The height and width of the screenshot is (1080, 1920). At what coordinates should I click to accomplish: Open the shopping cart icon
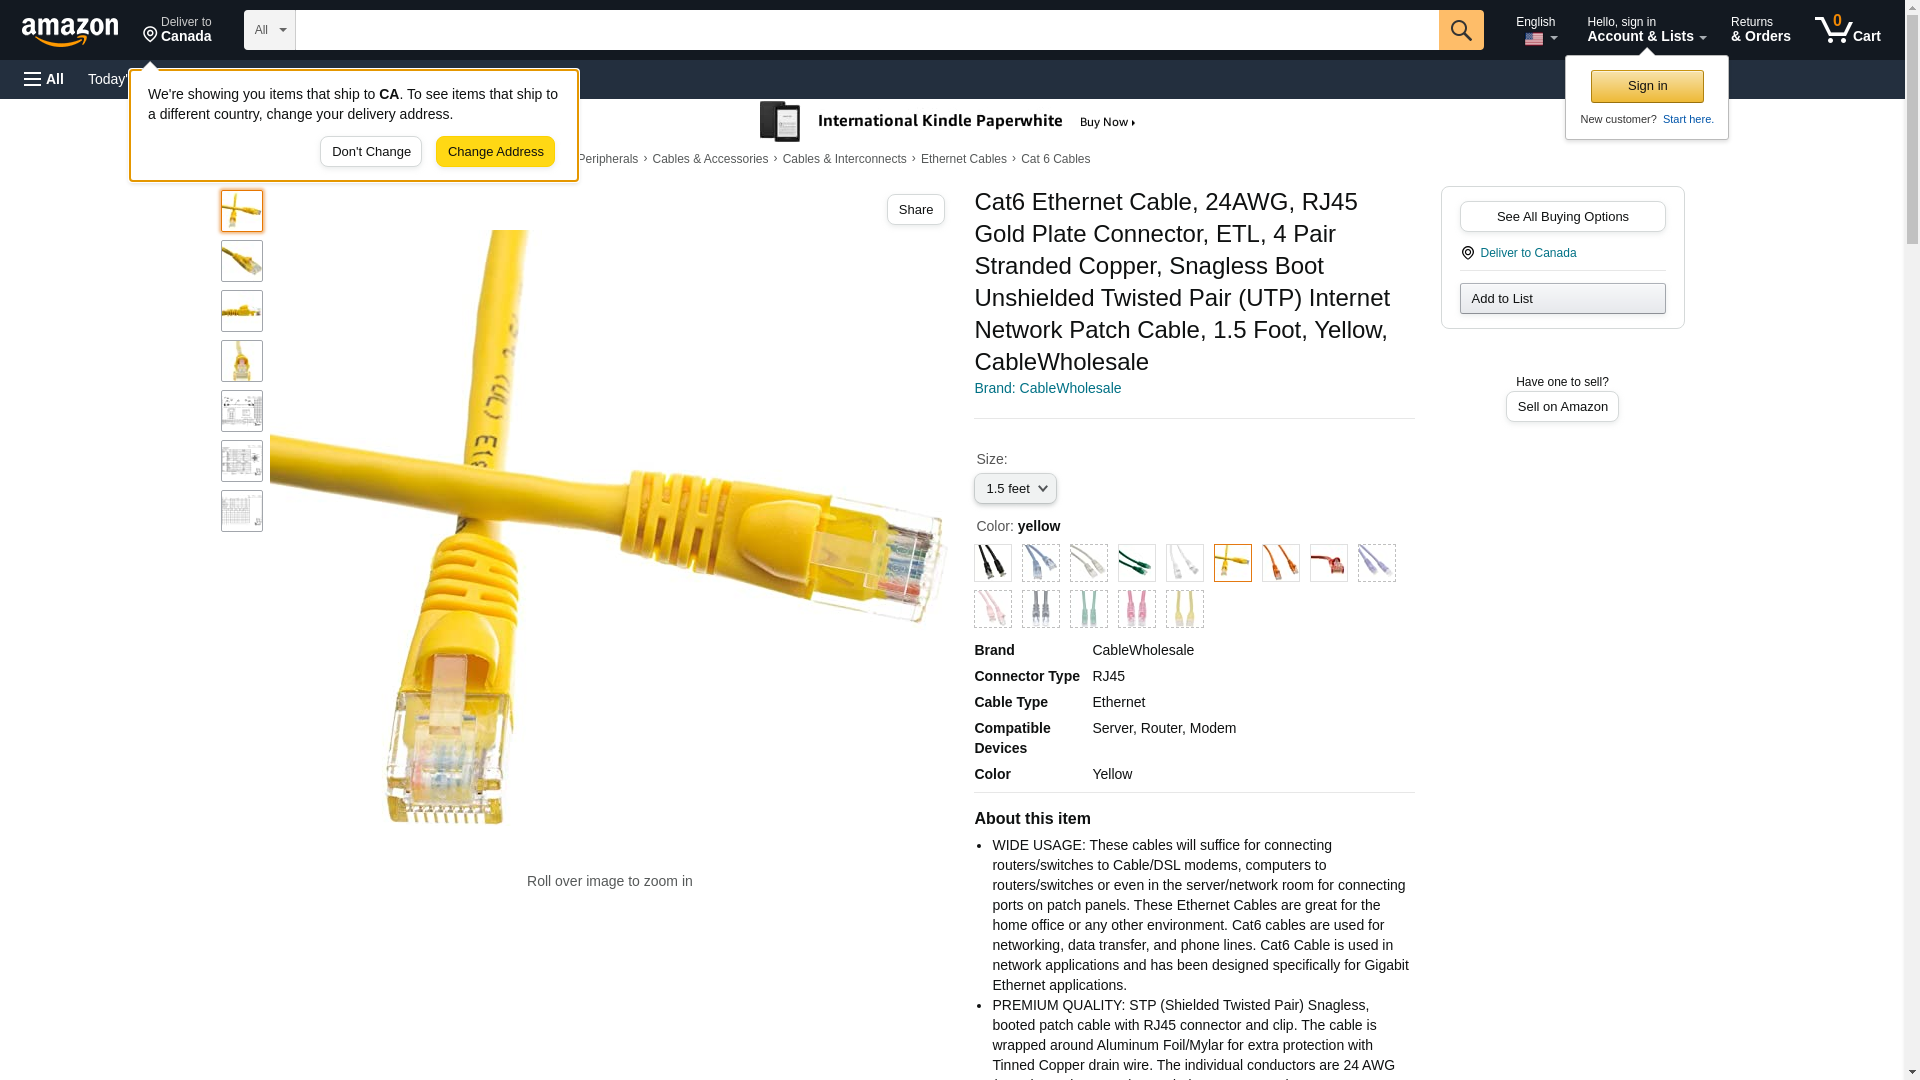[1848, 29]
